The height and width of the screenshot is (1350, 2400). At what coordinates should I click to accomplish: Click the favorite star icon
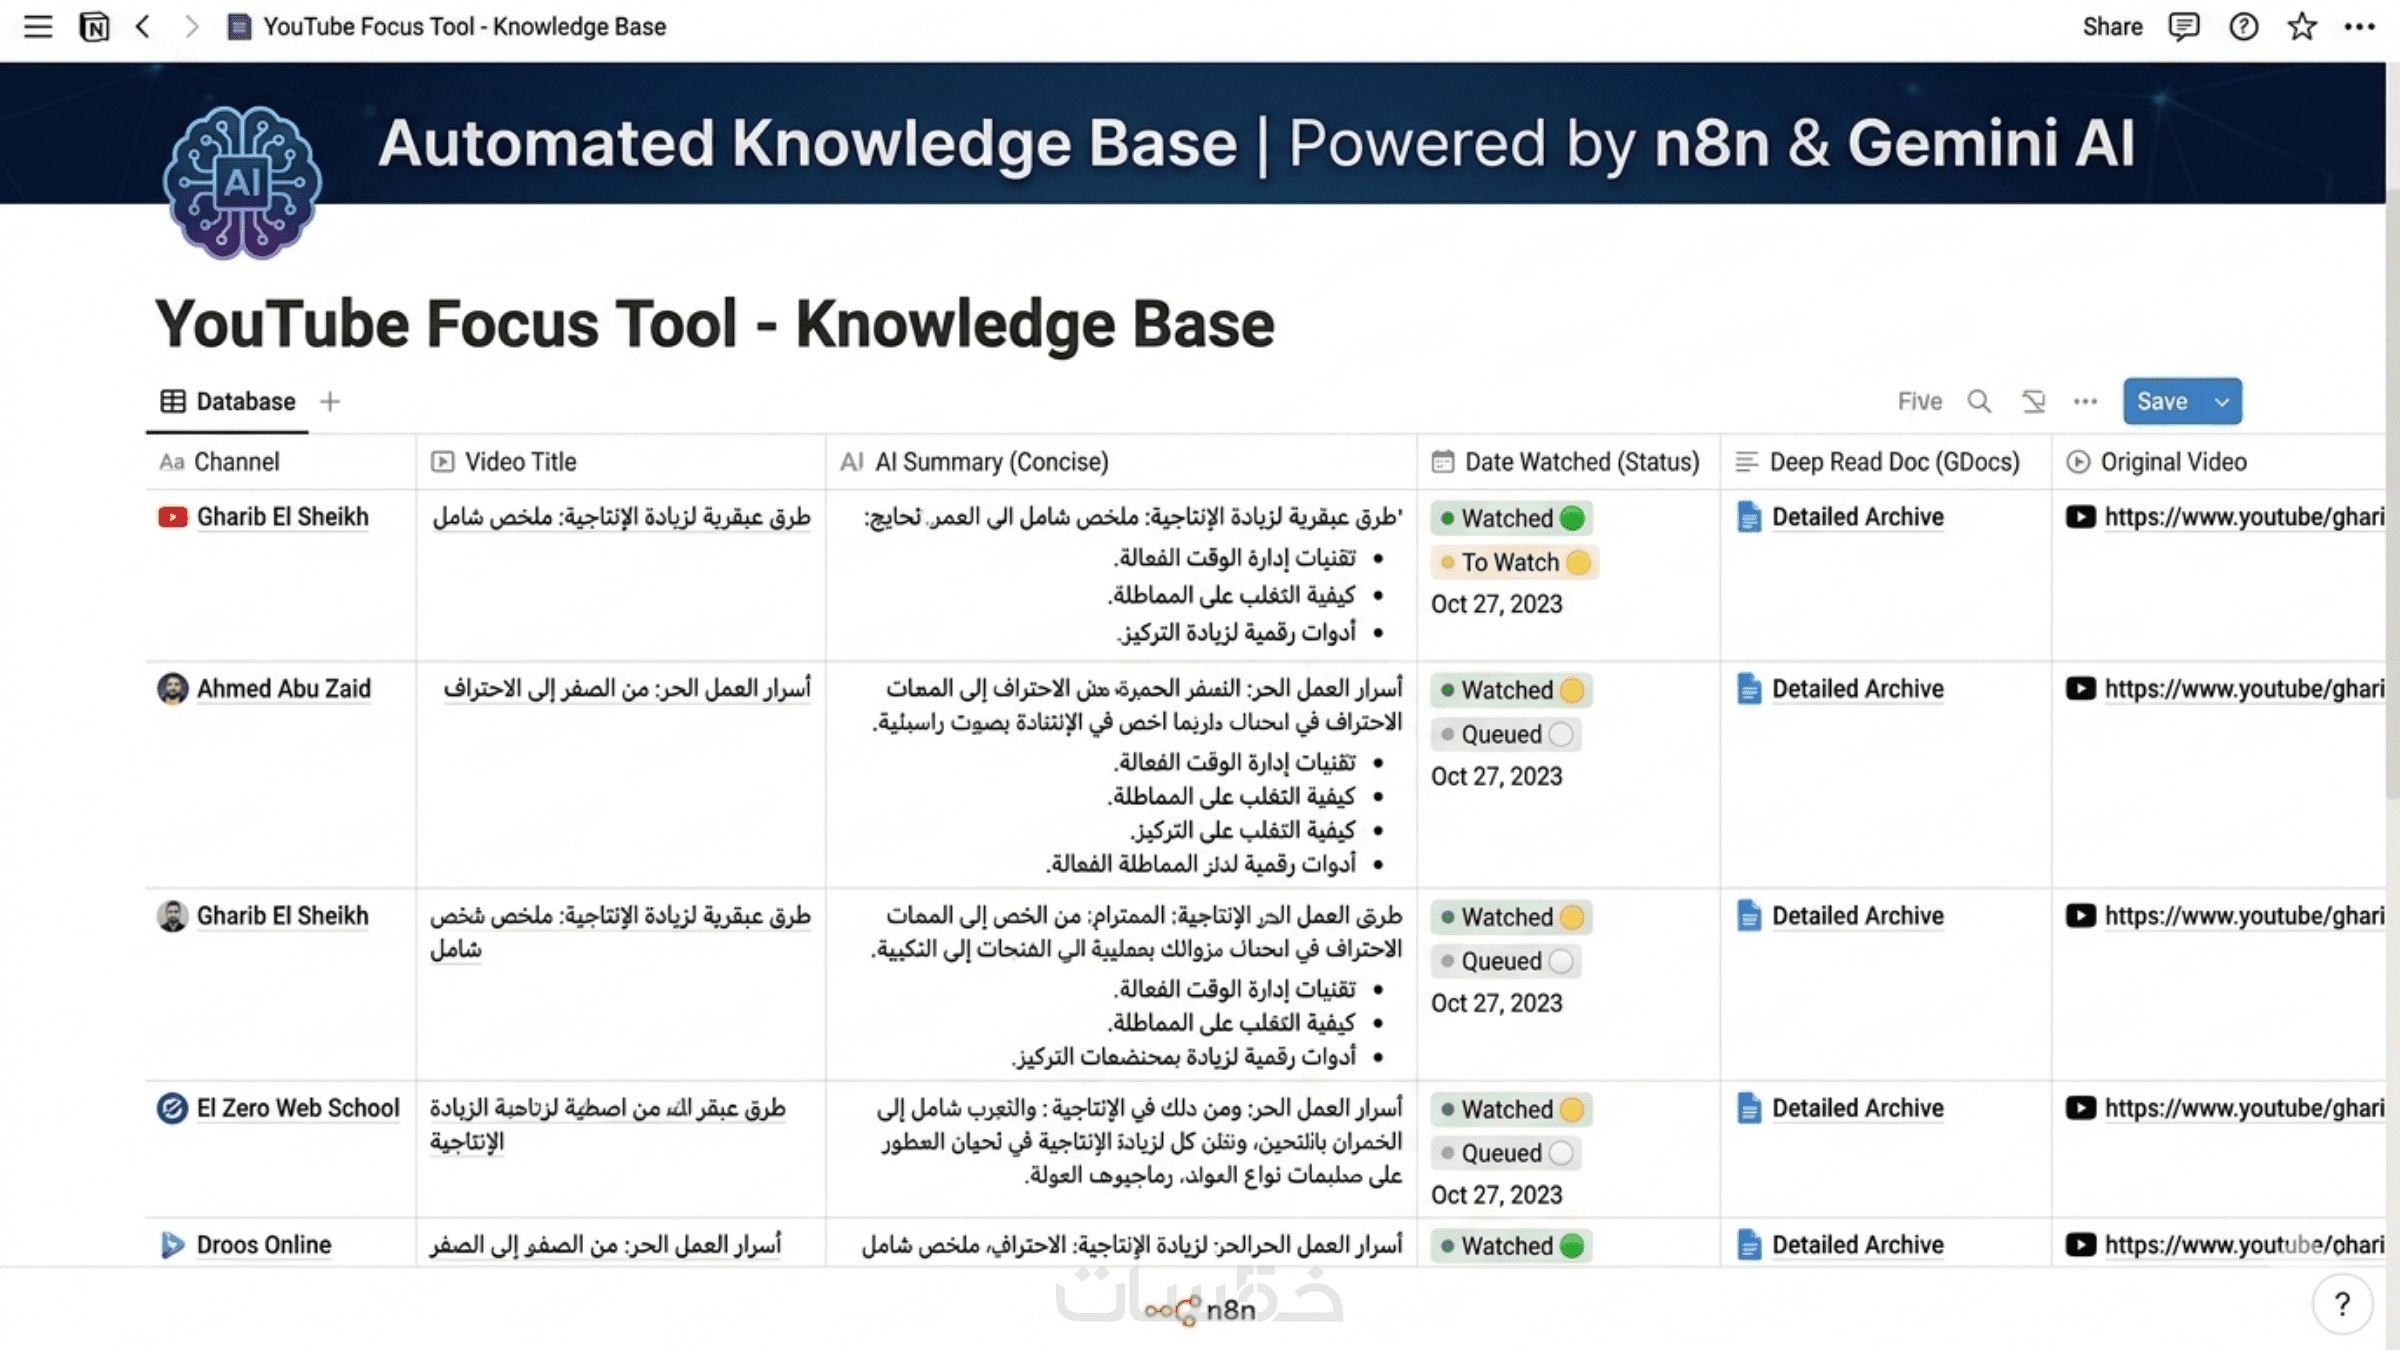(2302, 27)
